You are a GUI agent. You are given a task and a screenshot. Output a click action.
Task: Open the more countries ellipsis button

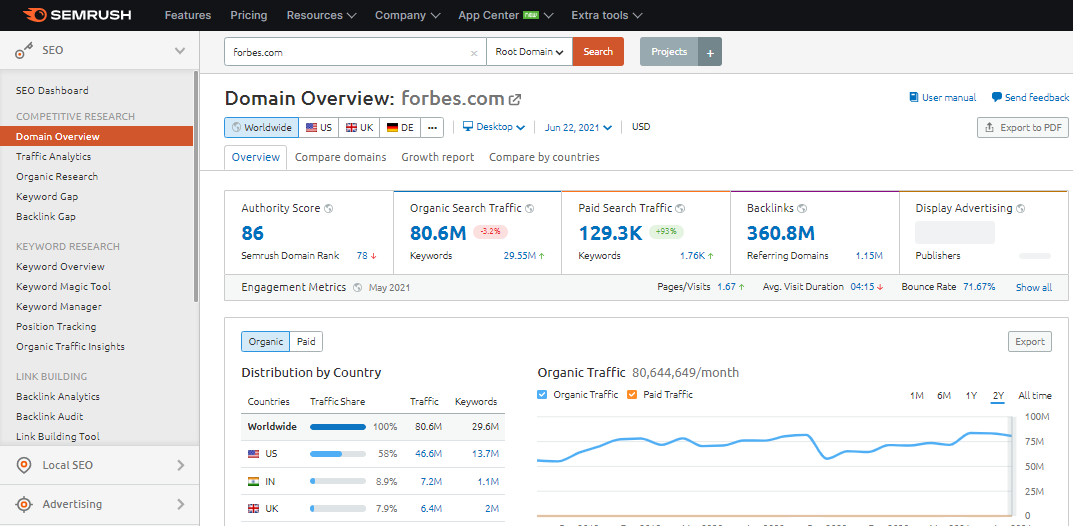[432, 127]
